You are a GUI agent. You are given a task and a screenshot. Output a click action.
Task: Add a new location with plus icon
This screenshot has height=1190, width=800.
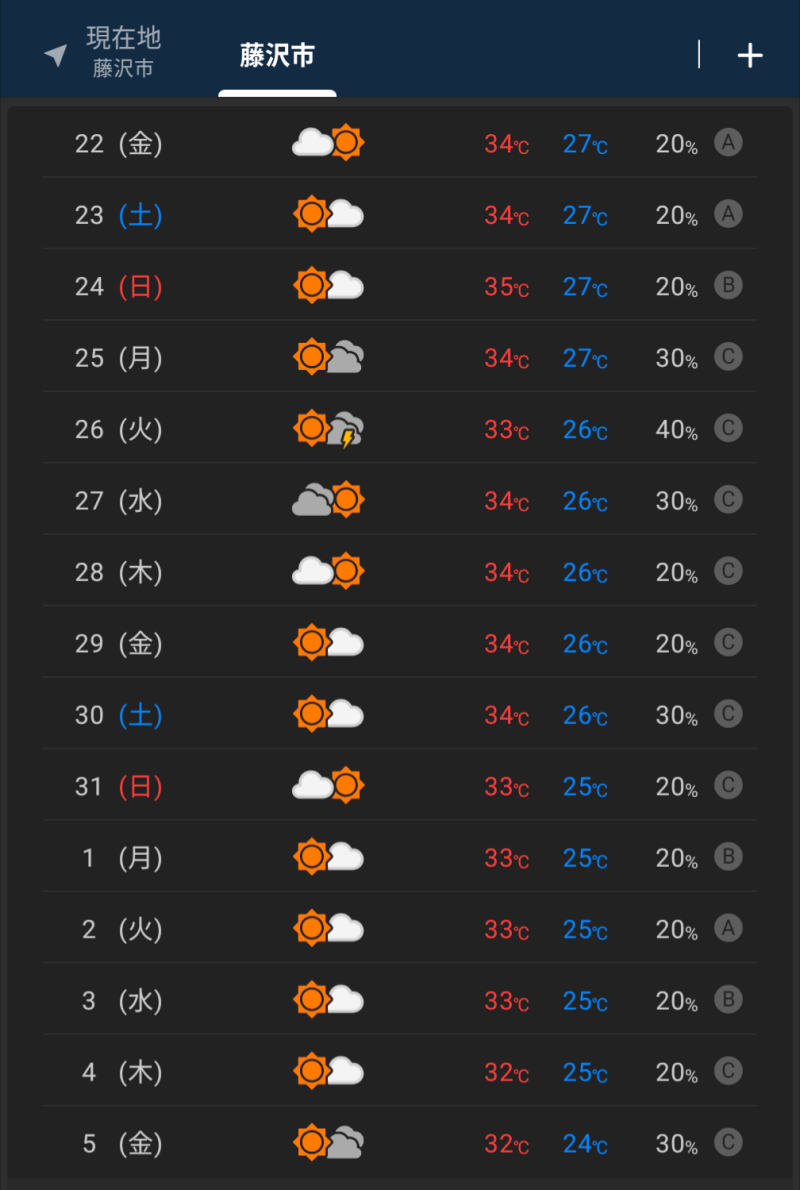coord(750,55)
